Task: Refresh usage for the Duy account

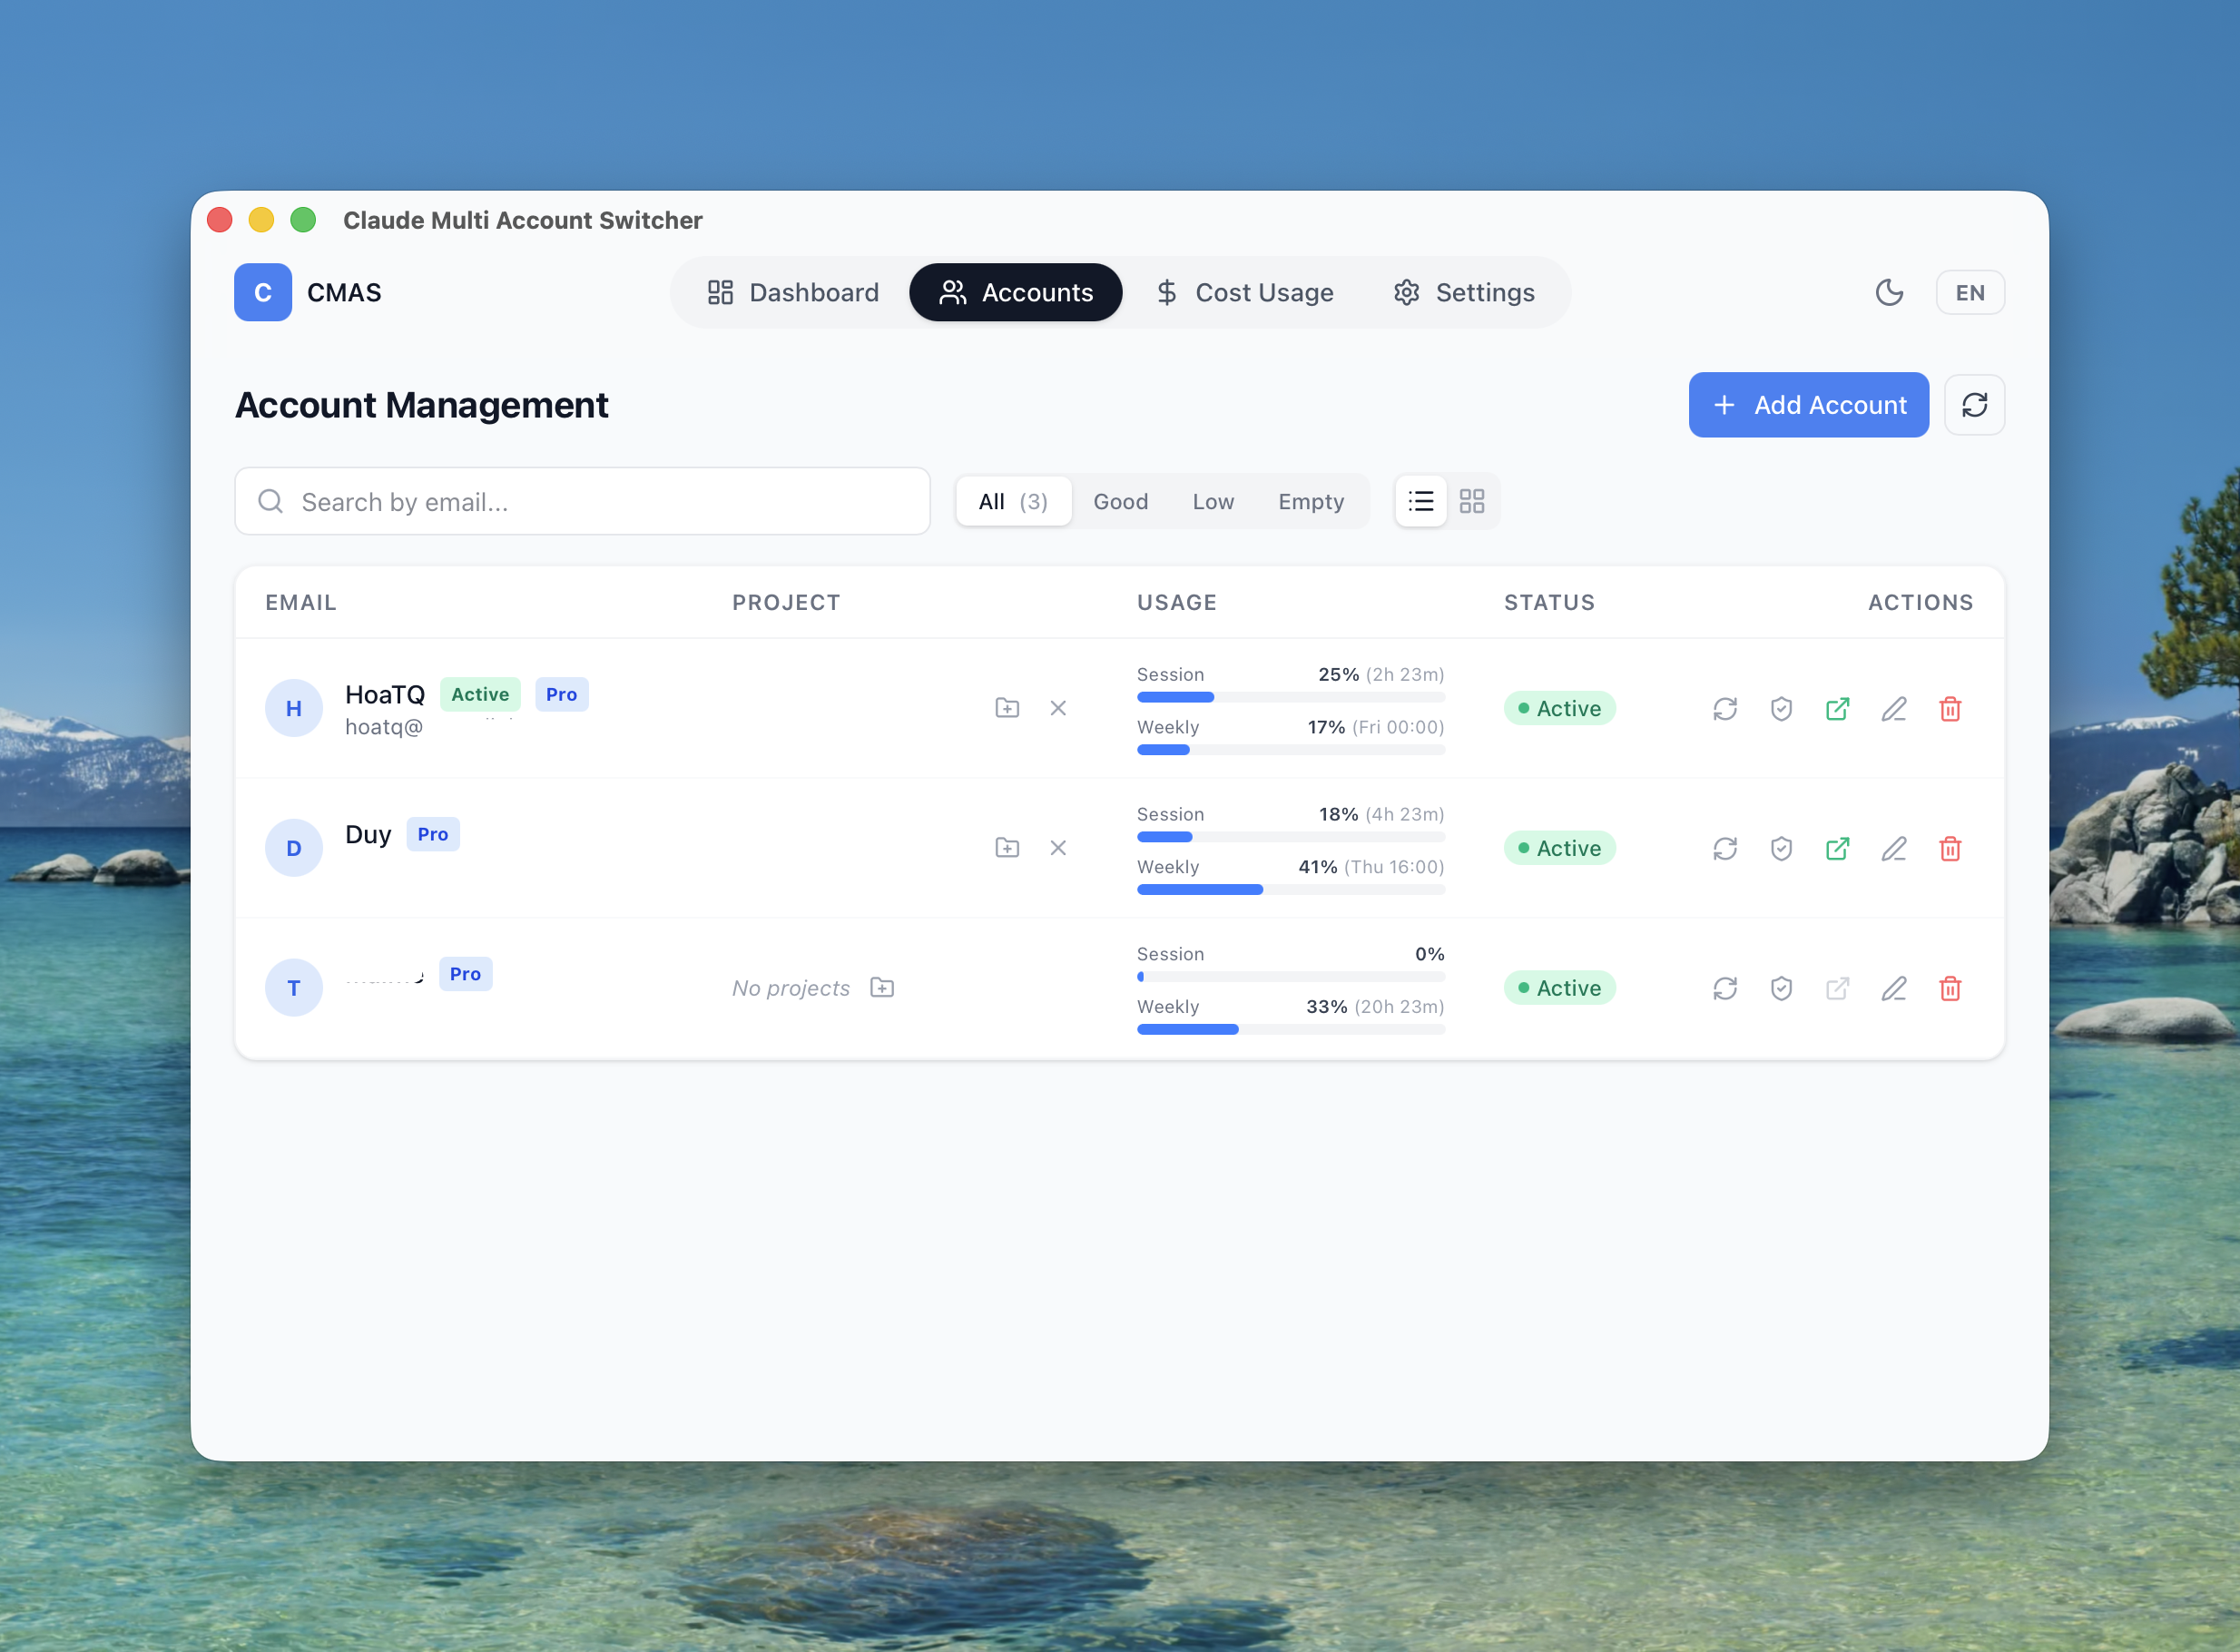Action: pyautogui.click(x=1725, y=849)
